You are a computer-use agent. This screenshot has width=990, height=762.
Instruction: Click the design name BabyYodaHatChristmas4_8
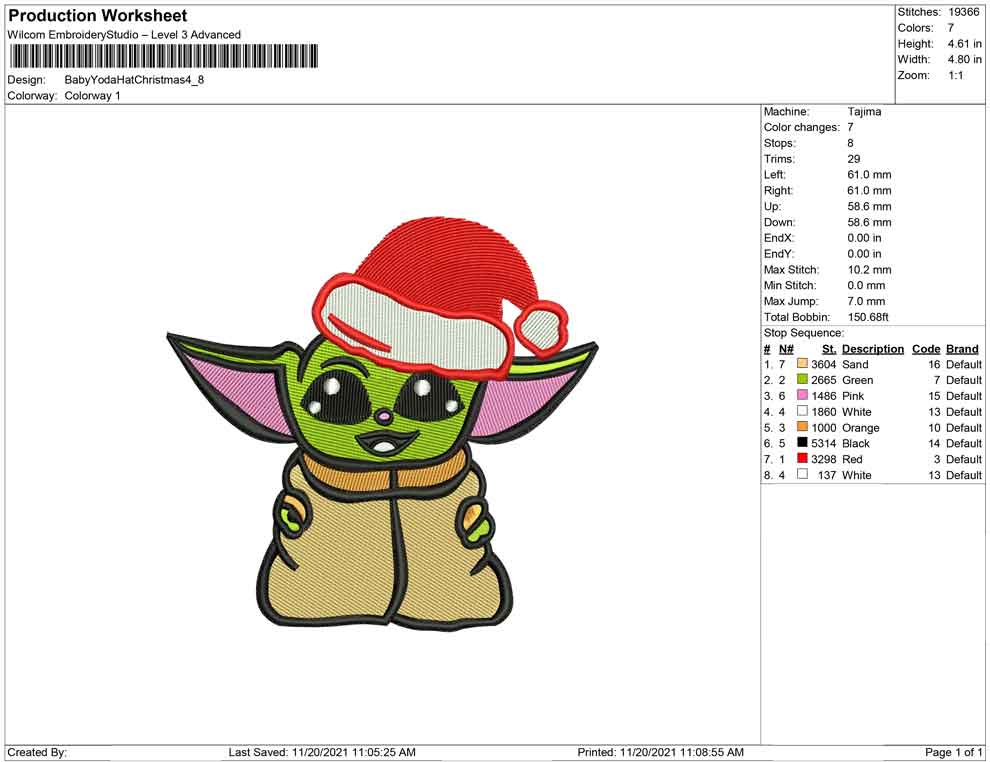(134, 80)
